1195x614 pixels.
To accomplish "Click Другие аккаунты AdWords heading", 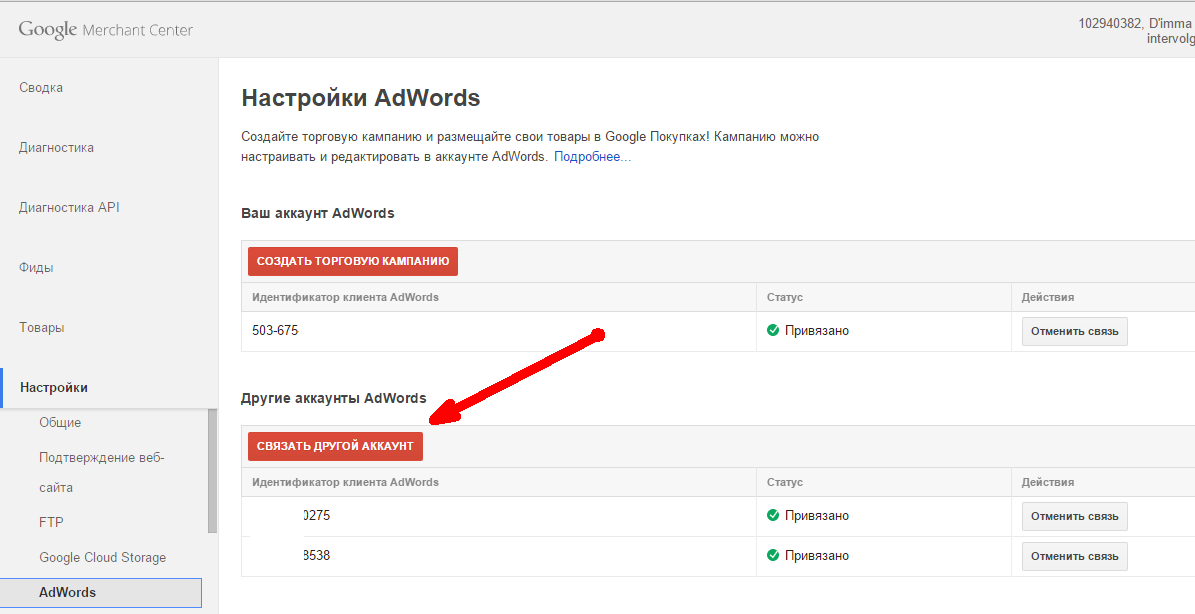I will click(x=334, y=398).
